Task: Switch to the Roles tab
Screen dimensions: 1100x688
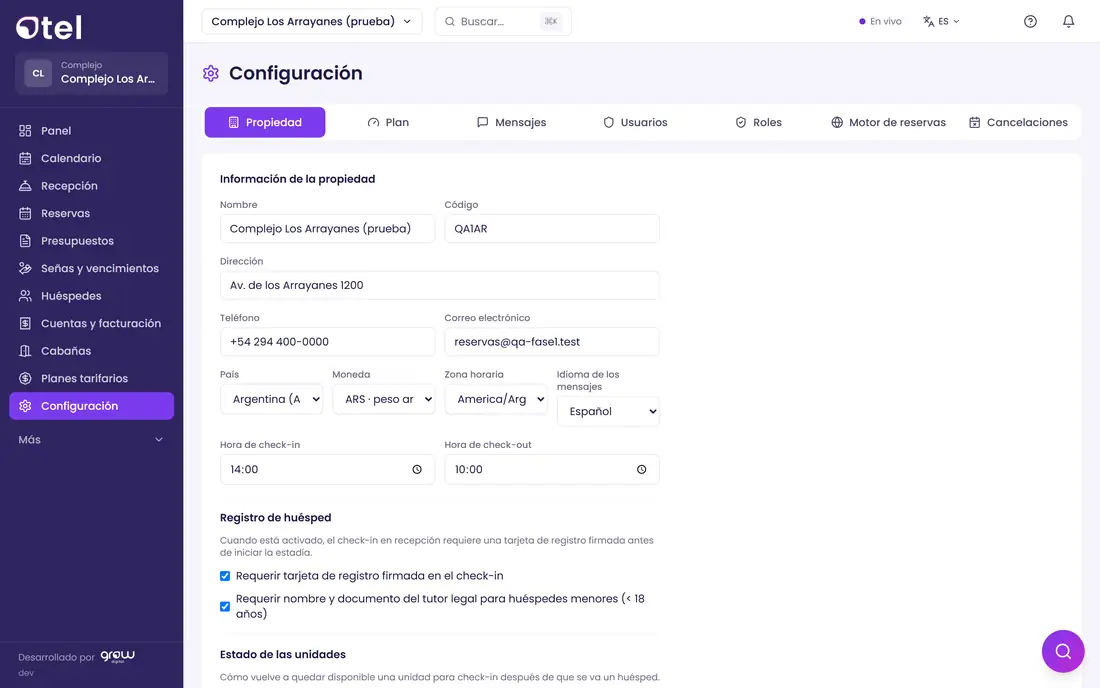Action: tap(758, 122)
